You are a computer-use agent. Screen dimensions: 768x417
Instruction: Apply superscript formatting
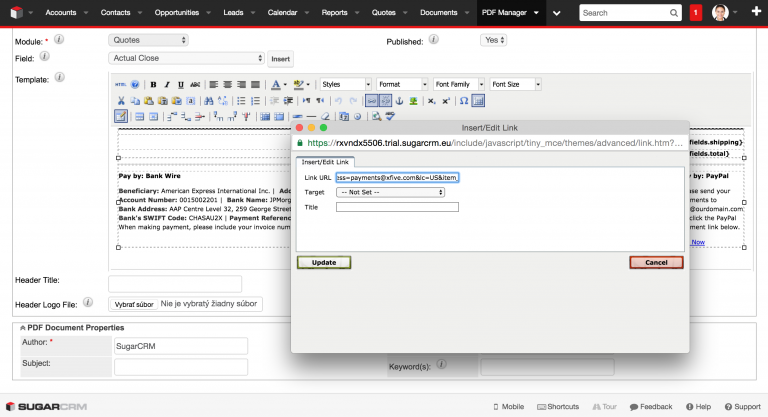[446, 101]
